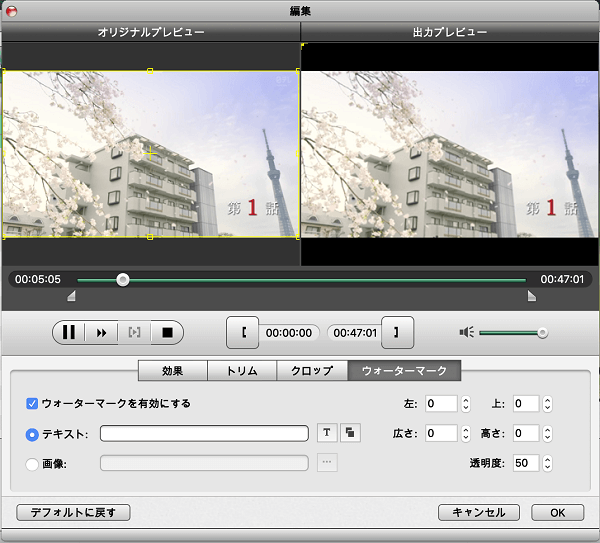This screenshot has width=600, height=543.
Task: Click the watermark text input field
Action: 204,433
